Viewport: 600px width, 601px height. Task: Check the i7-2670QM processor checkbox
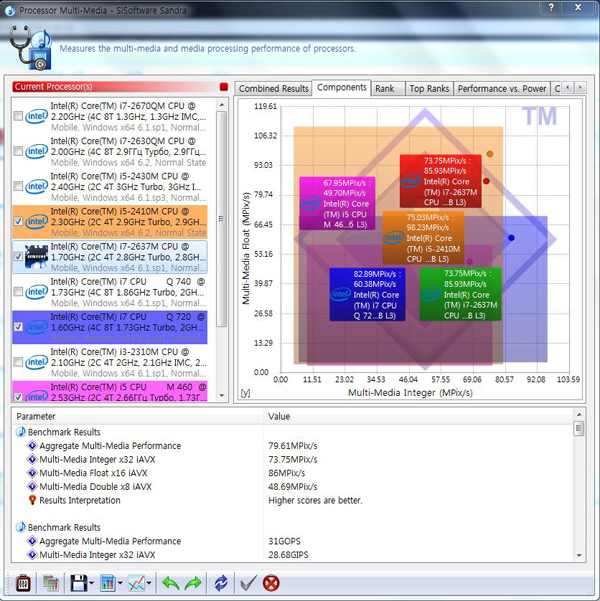(18, 116)
